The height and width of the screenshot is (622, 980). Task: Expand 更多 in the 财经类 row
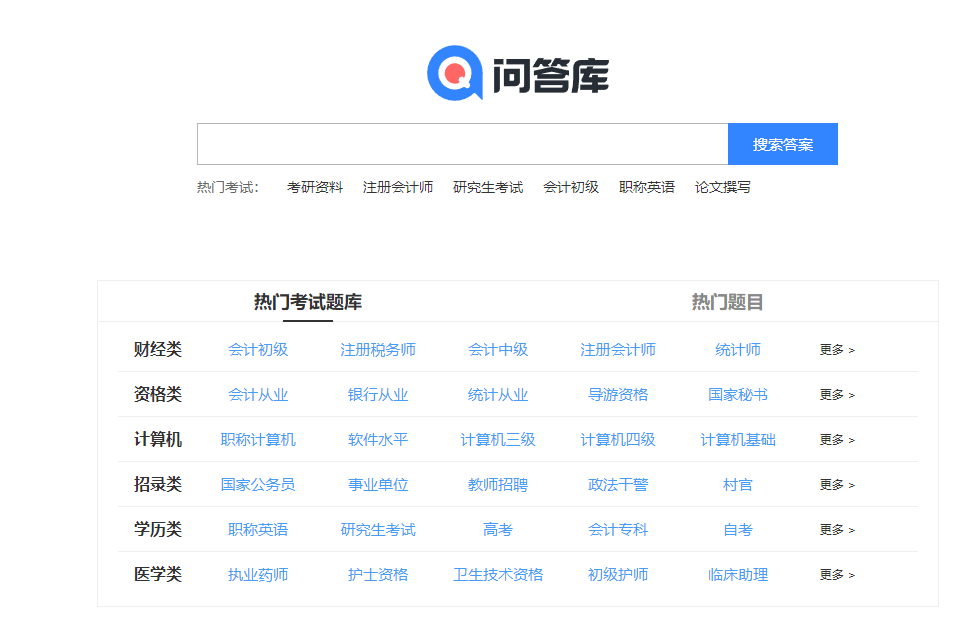click(837, 350)
